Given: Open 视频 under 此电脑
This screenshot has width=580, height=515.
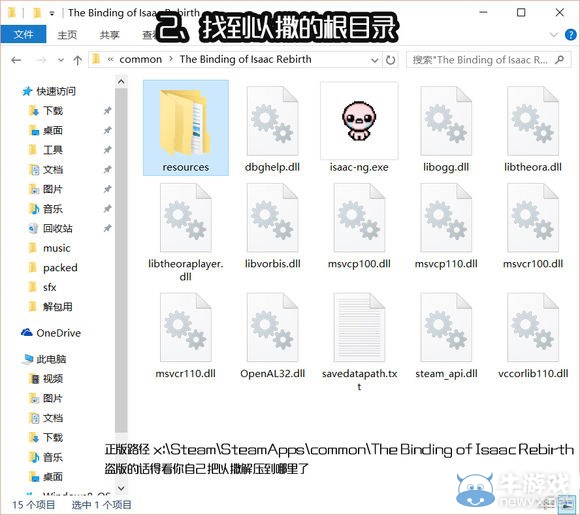Looking at the screenshot, I should (46, 378).
